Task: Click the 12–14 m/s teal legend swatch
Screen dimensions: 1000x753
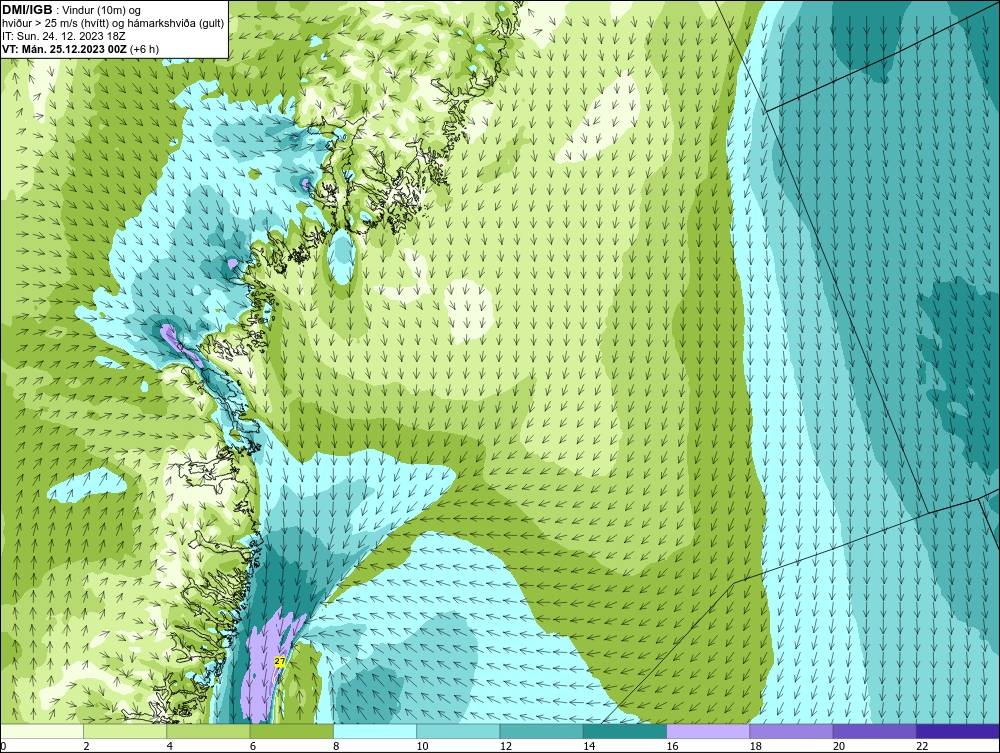Action: click(541, 731)
